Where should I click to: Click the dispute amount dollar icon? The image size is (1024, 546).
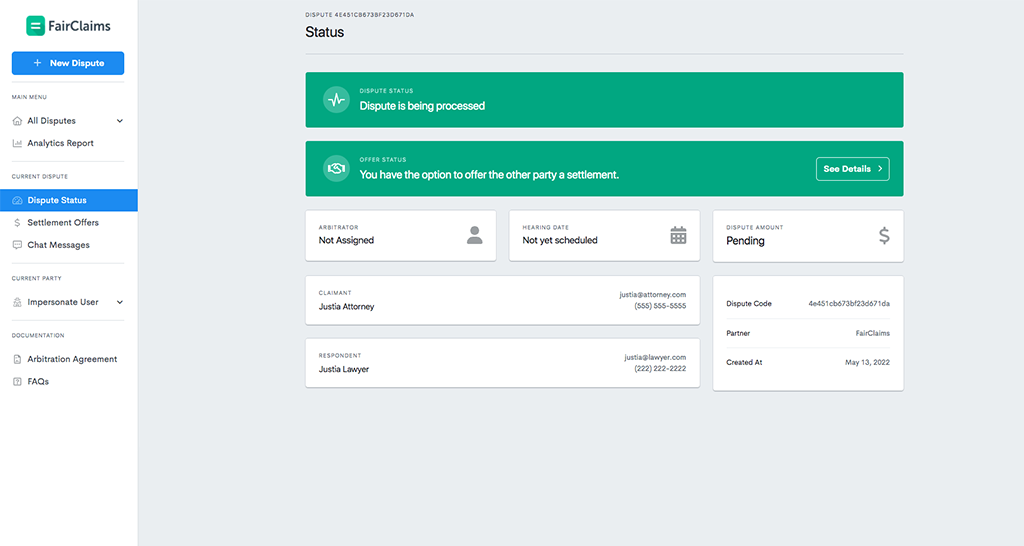[883, 236]
